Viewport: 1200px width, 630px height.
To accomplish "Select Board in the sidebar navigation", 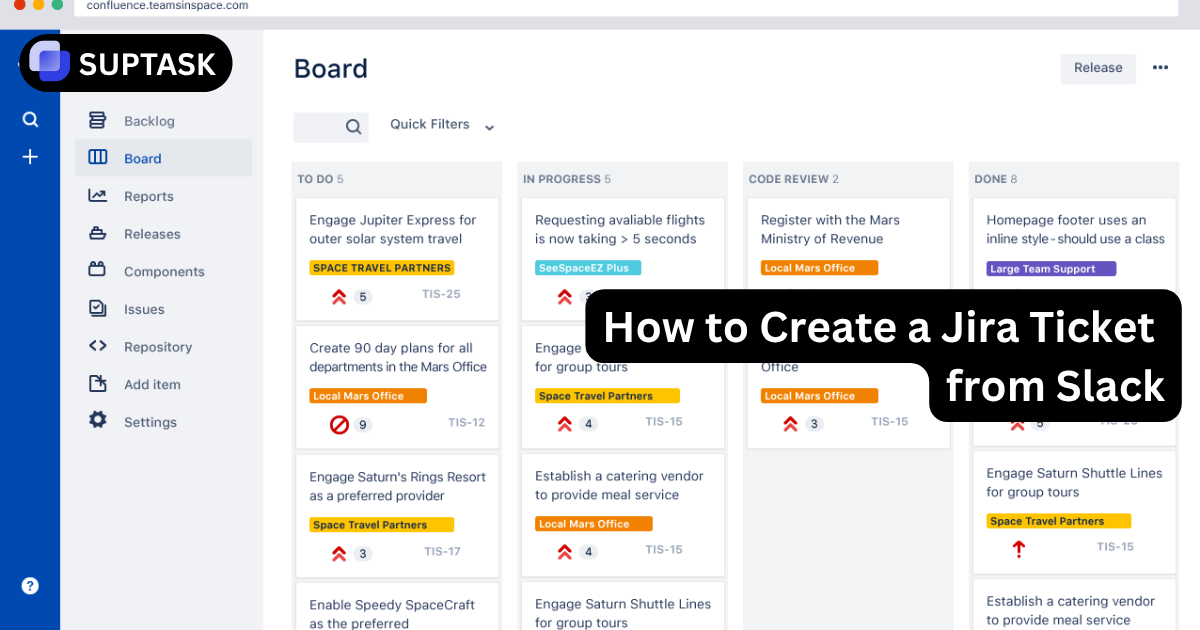I will click(x=143, y=158).
